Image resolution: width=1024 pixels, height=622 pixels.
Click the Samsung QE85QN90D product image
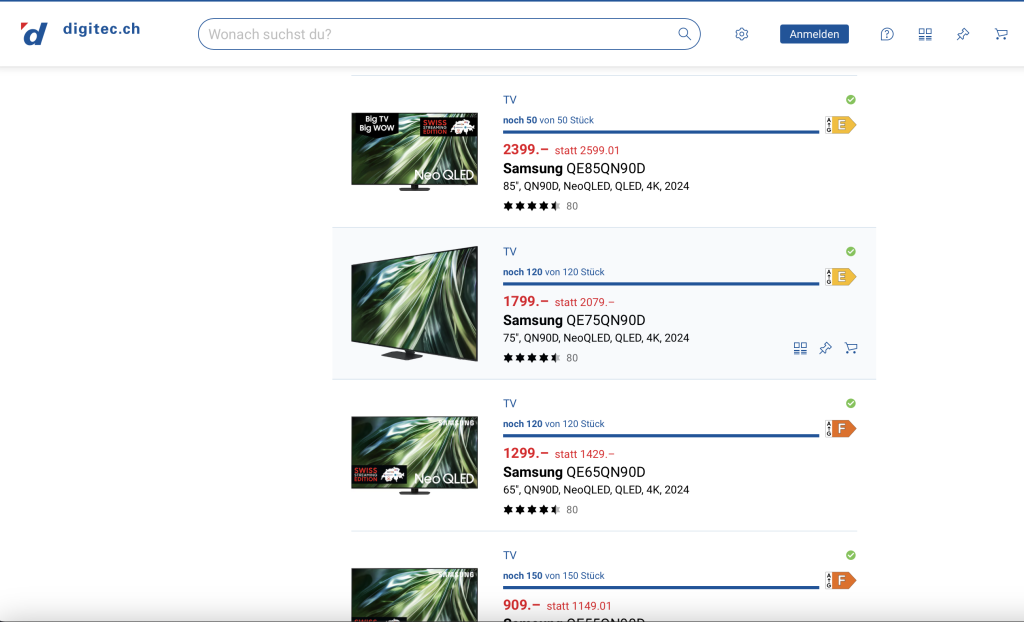pyautogui.click(x=414, y=151)
